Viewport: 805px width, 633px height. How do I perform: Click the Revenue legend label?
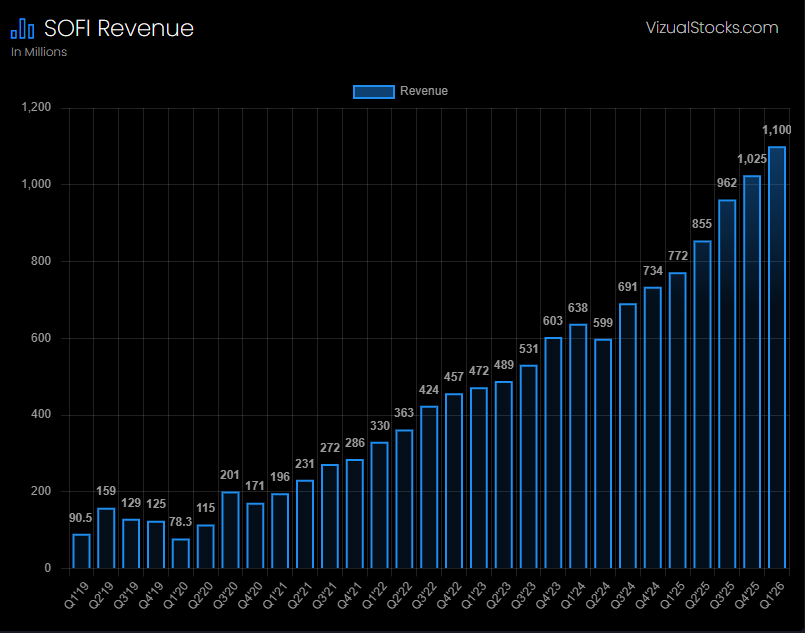pyautogui.click(x=424, y=91)
